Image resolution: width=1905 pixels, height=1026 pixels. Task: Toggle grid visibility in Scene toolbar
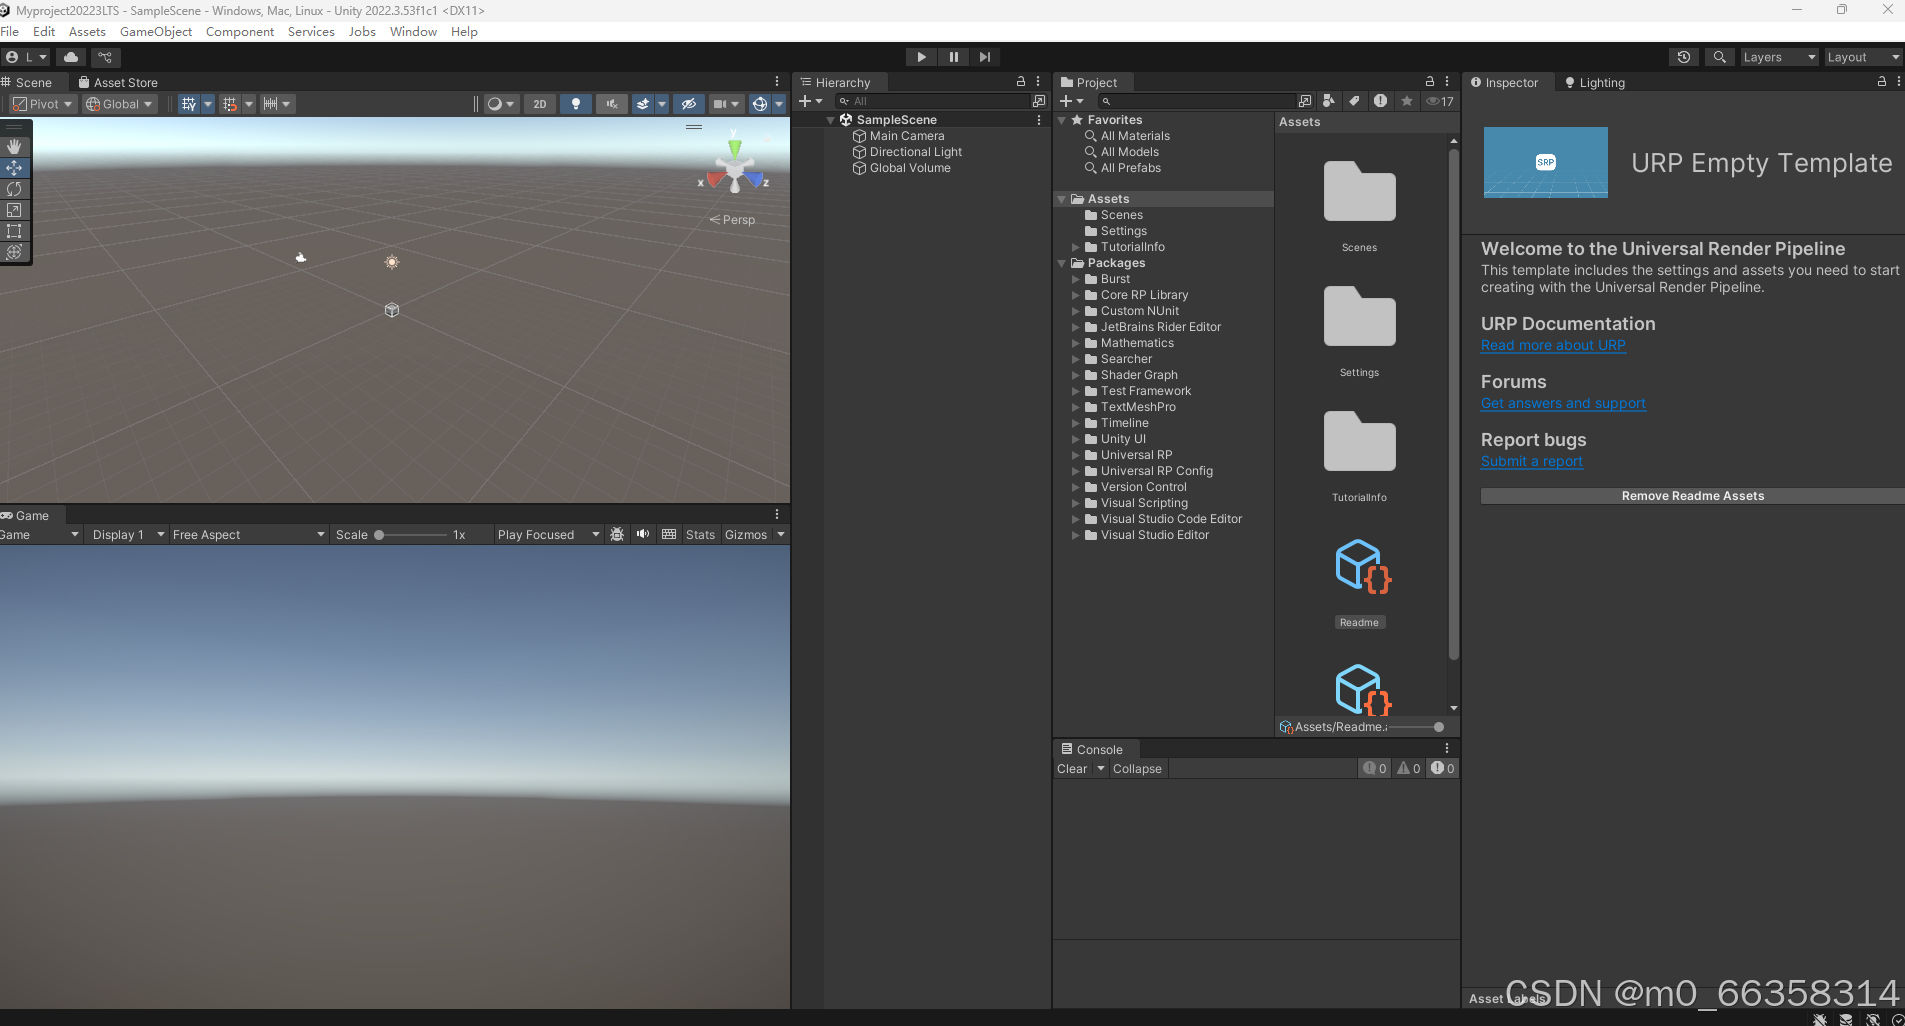[188, 104]
